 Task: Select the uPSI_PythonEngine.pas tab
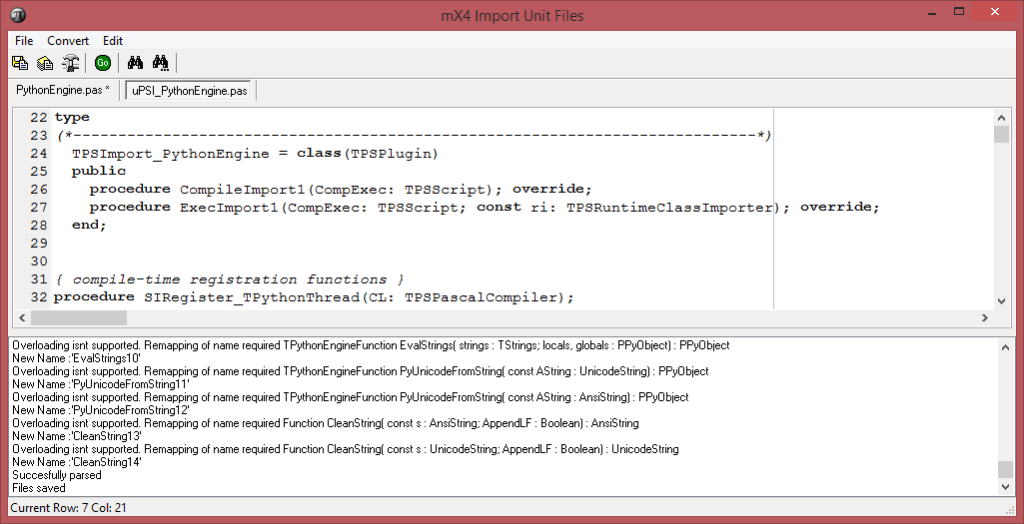tap(189, 91)
